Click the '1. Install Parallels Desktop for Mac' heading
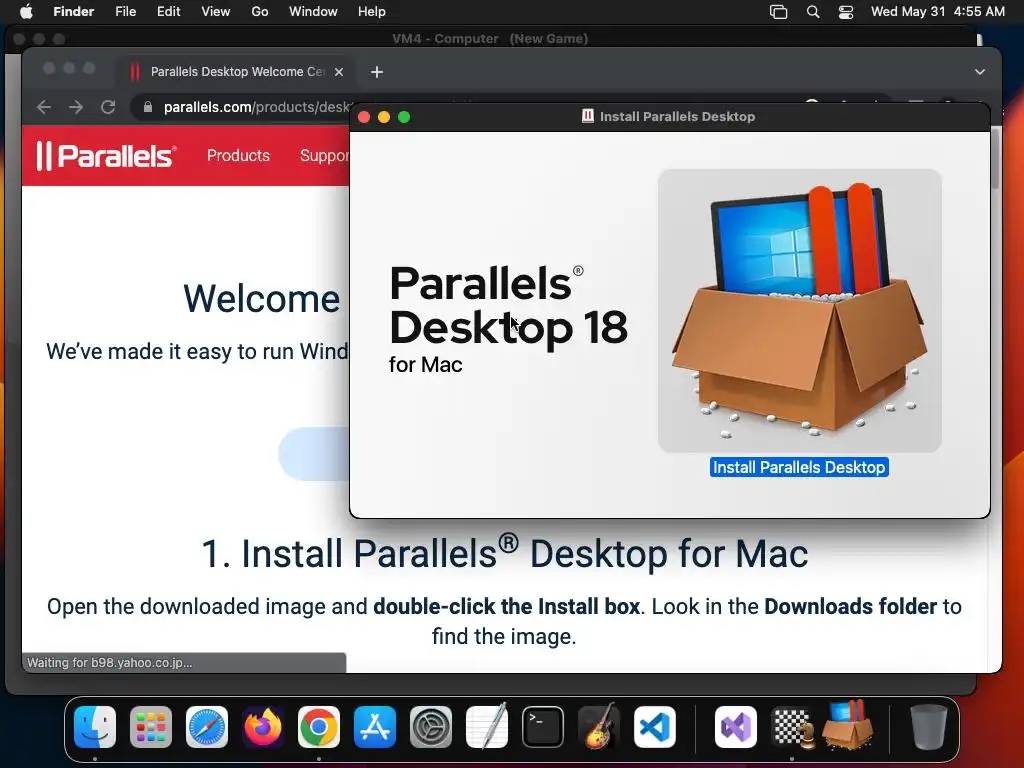1024x768 pixels. [x=504, y=553]
